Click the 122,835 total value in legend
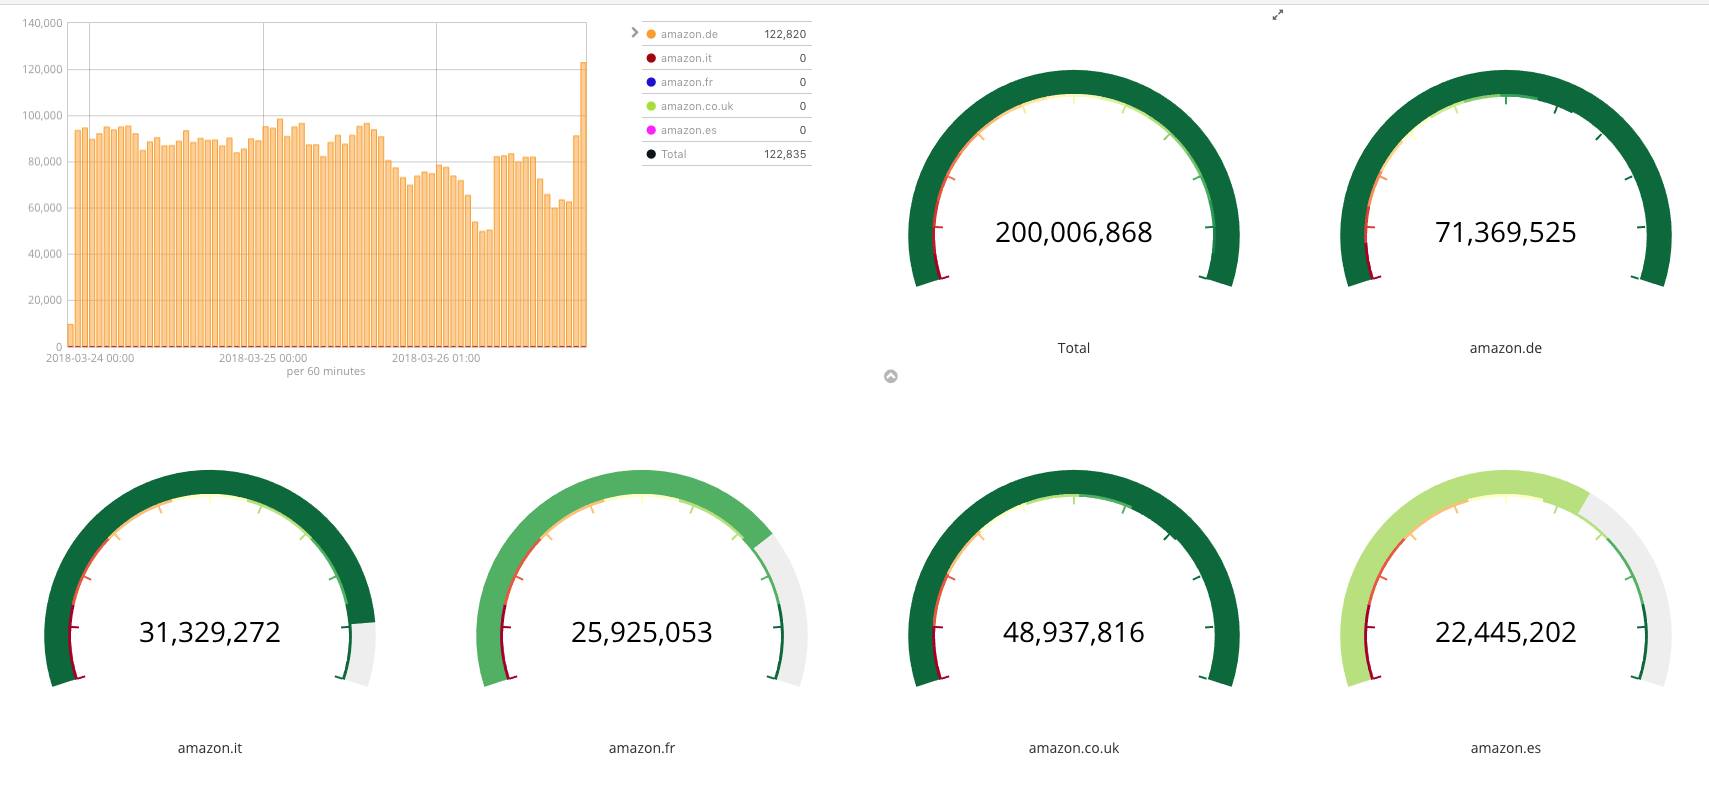1709x810 pixels. [785, 154]
